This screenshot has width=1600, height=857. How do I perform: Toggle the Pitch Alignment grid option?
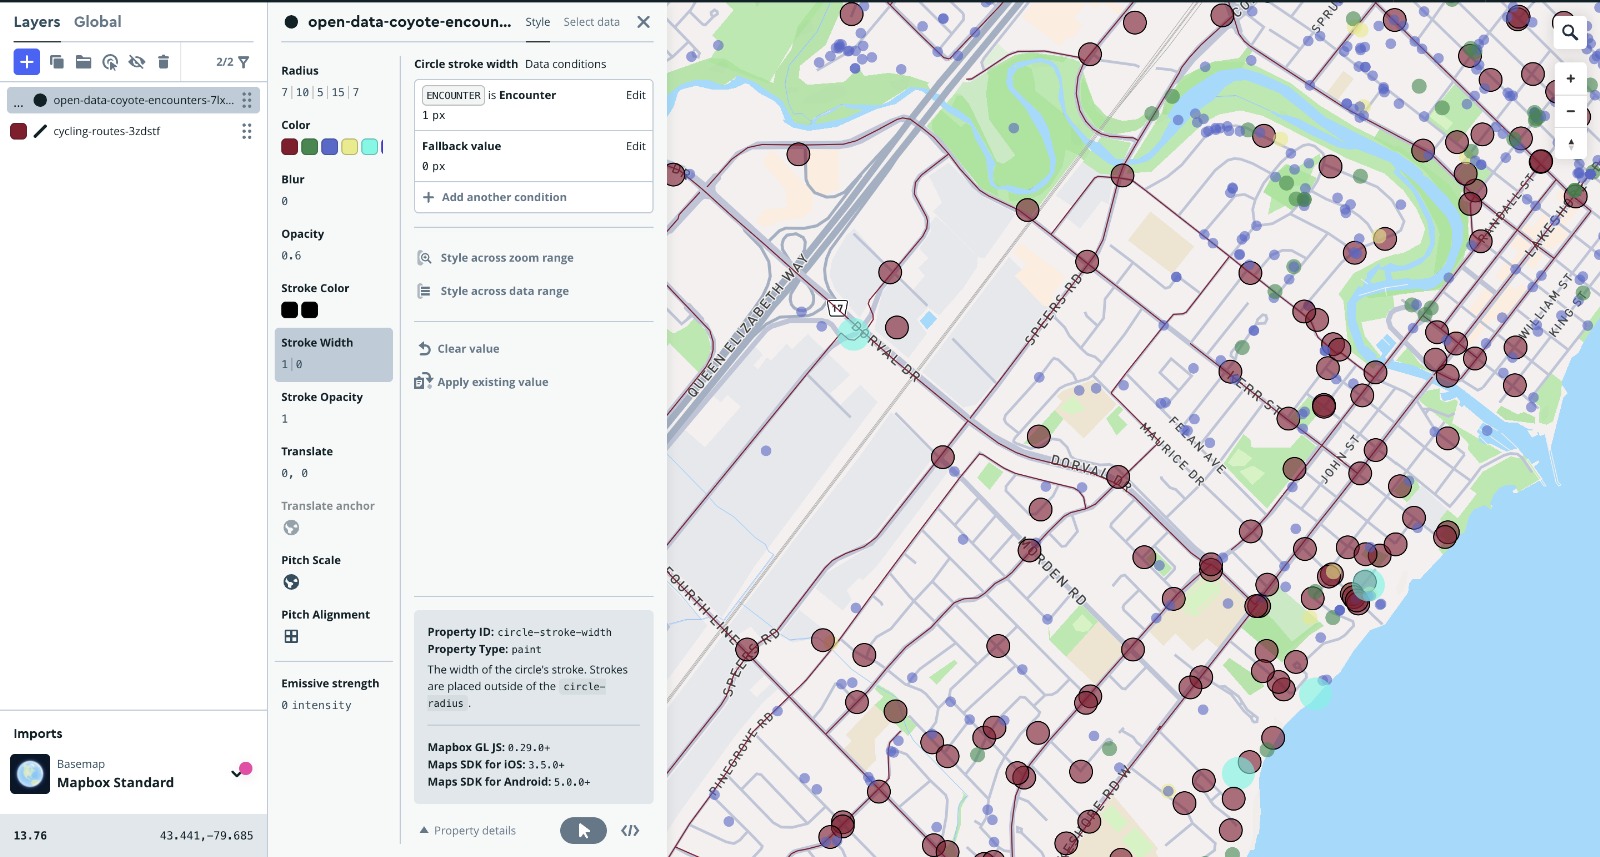pyautogui.click(x=291, y=637)
